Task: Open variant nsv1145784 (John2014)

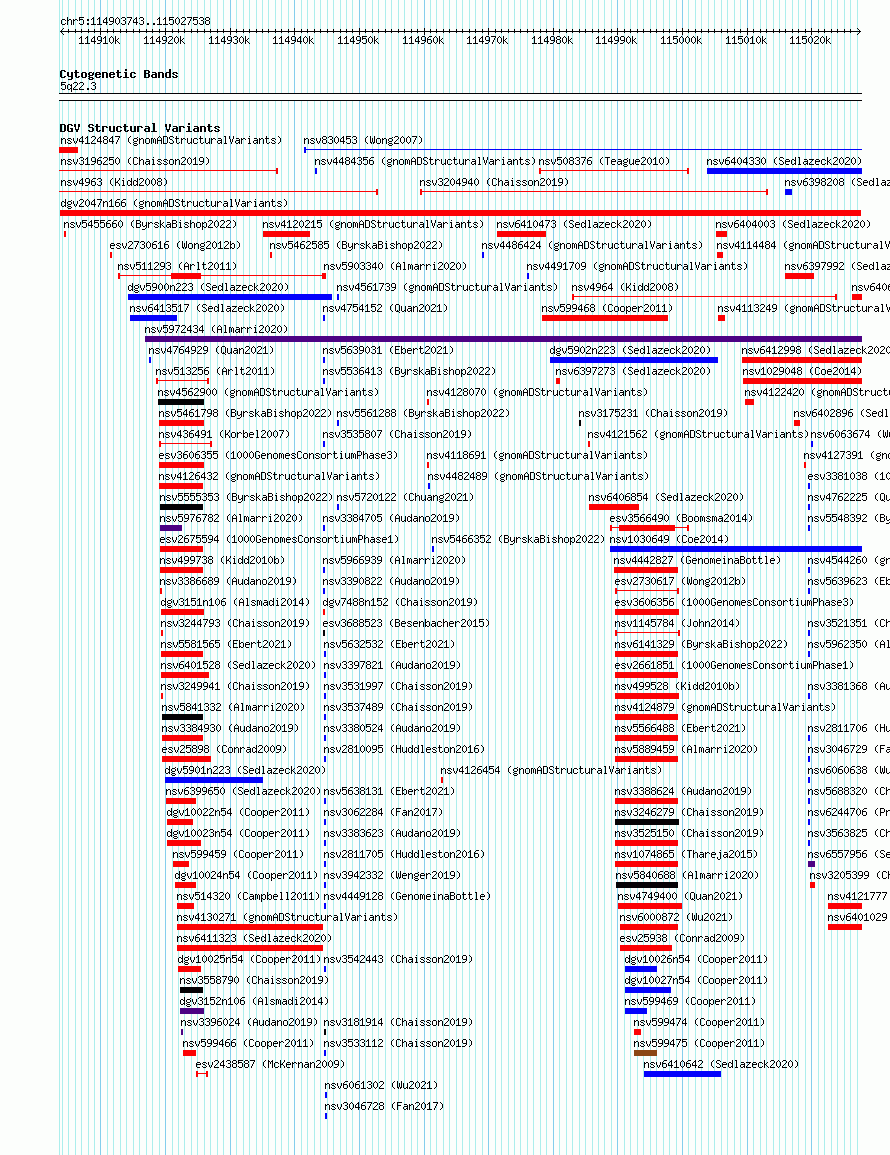Action: coord(677,622)
